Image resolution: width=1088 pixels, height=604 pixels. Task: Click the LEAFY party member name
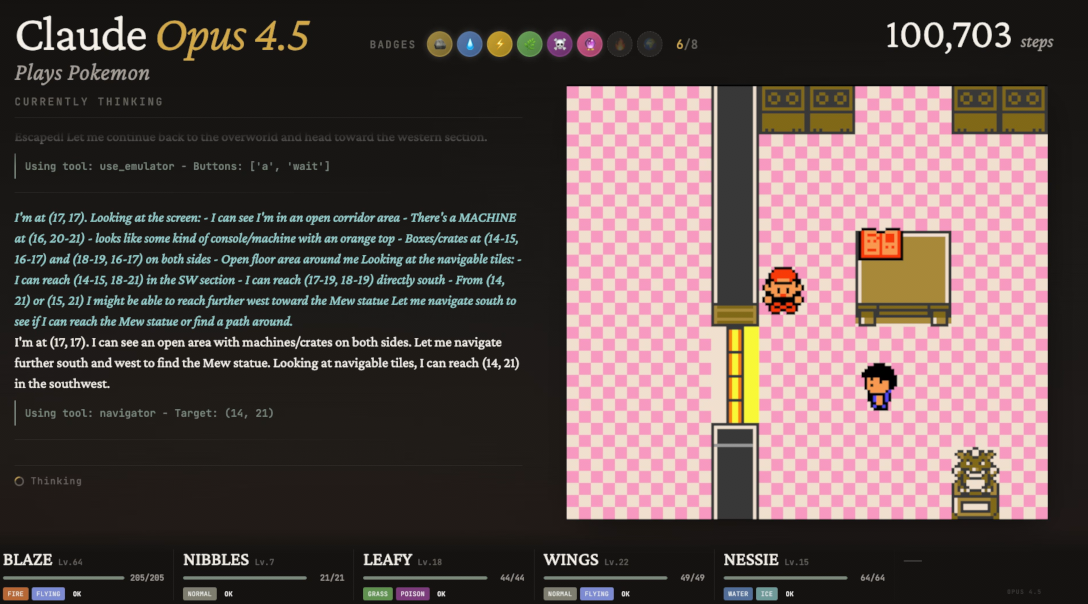coord(387,560)
